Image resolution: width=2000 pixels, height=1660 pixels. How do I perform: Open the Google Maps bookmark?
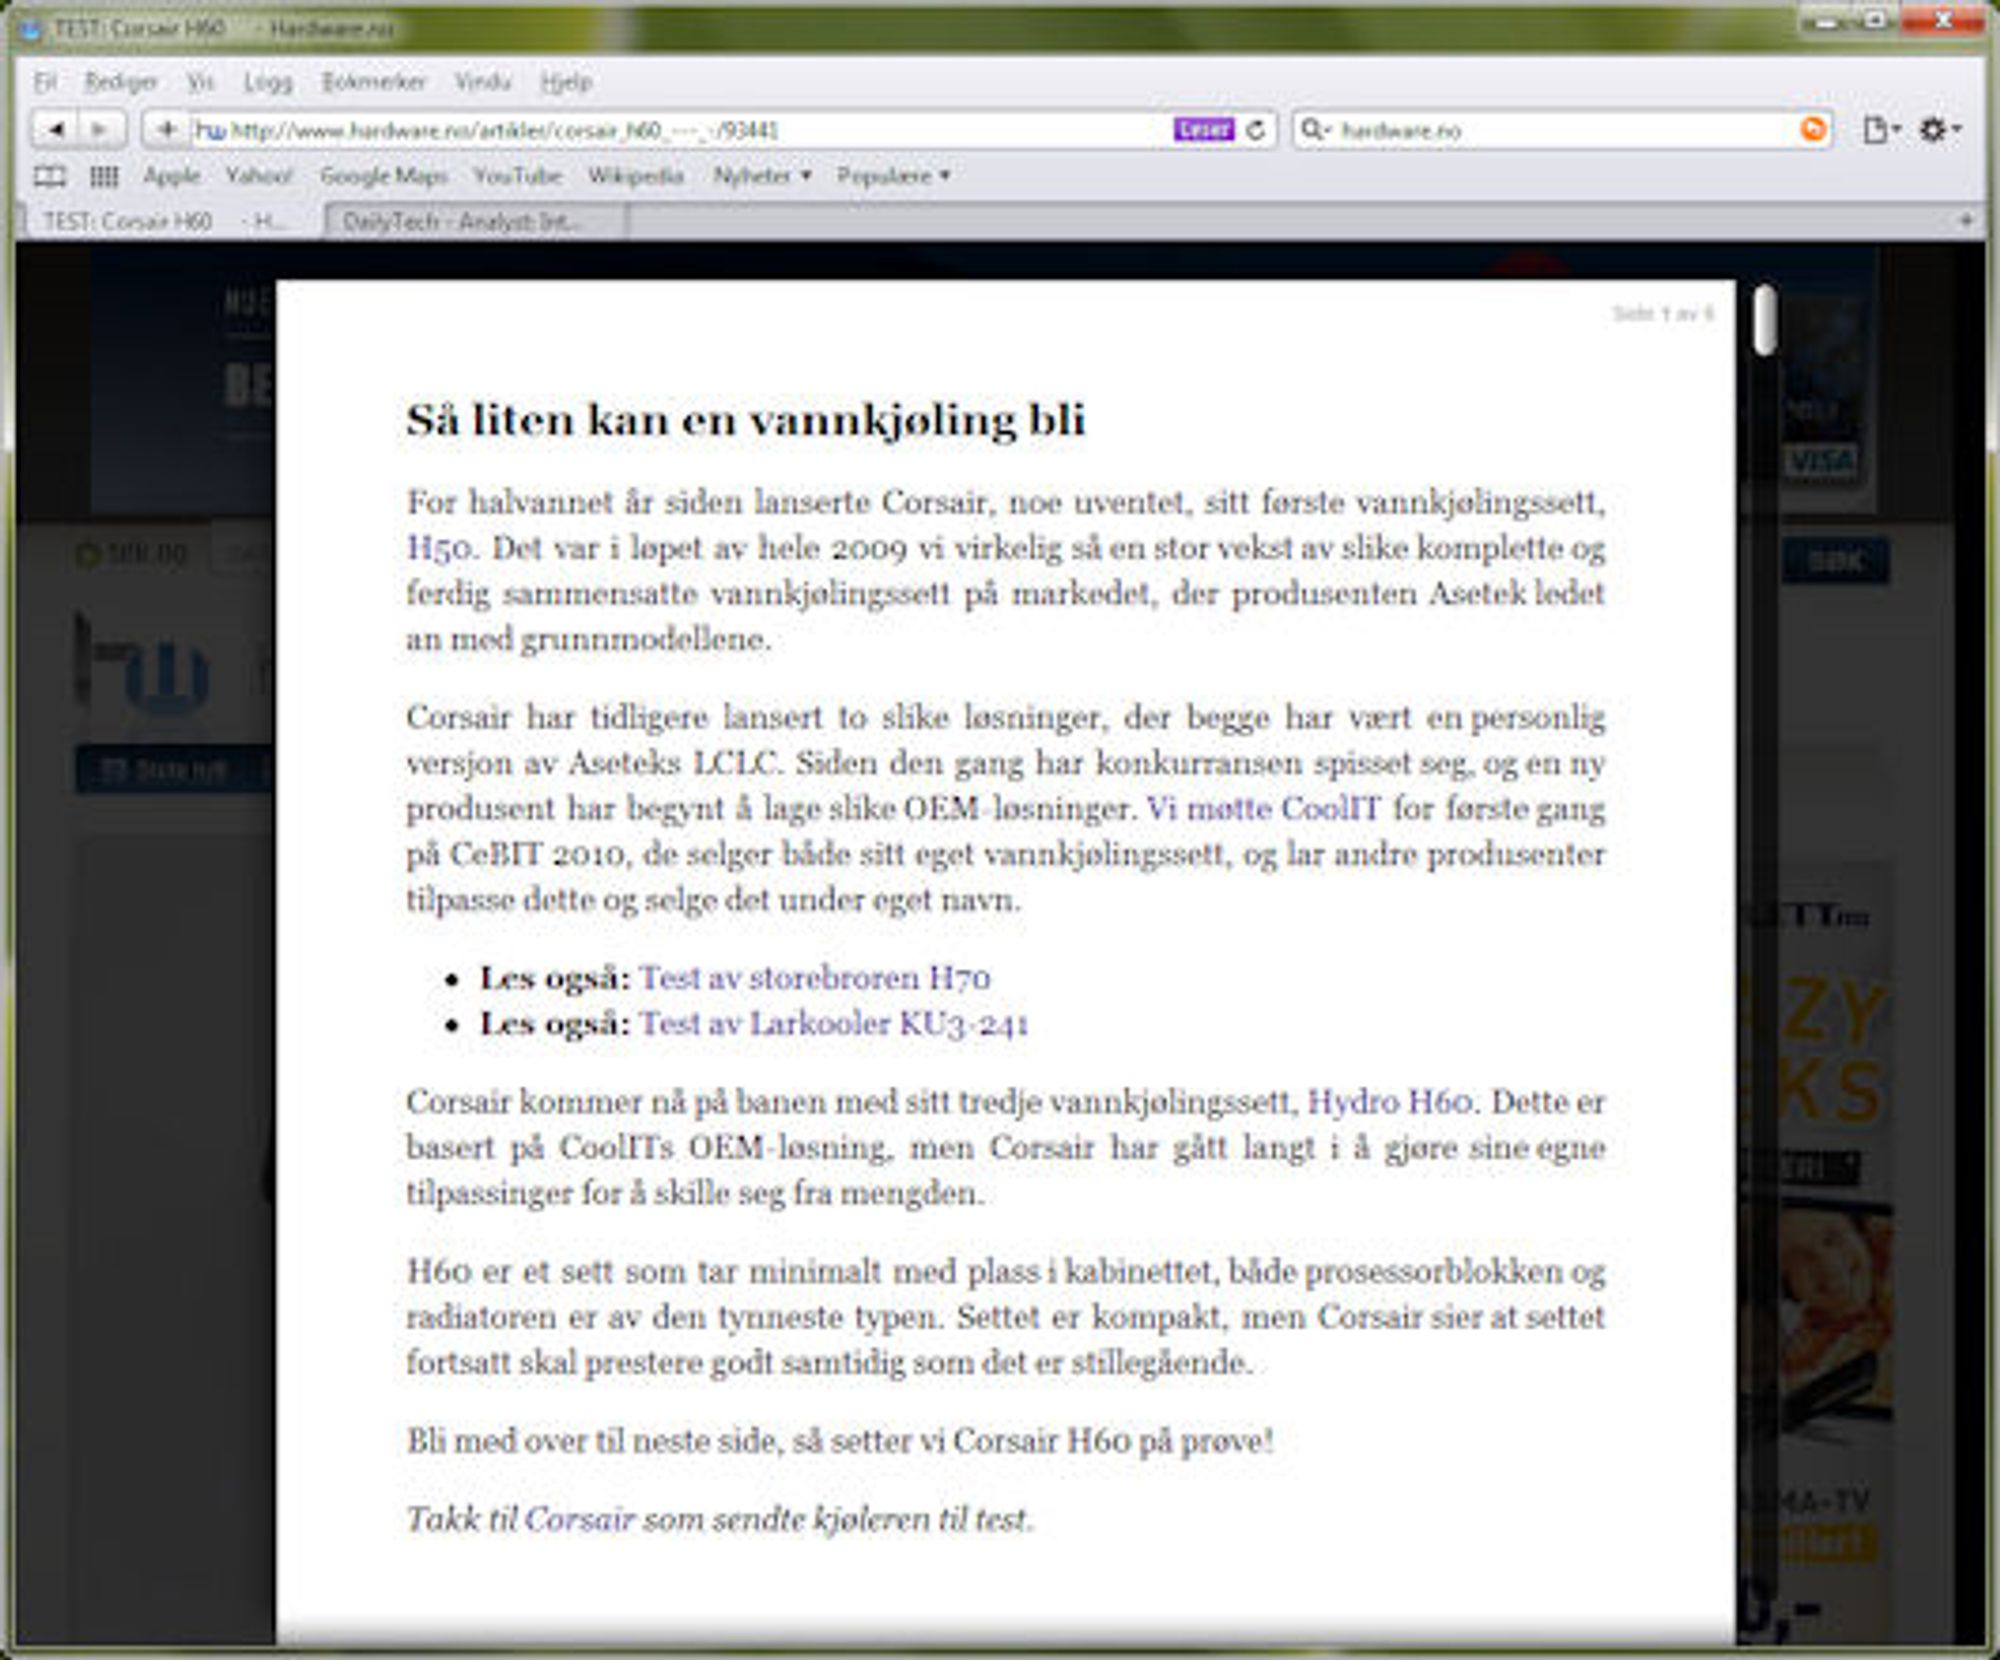(383, 176)
